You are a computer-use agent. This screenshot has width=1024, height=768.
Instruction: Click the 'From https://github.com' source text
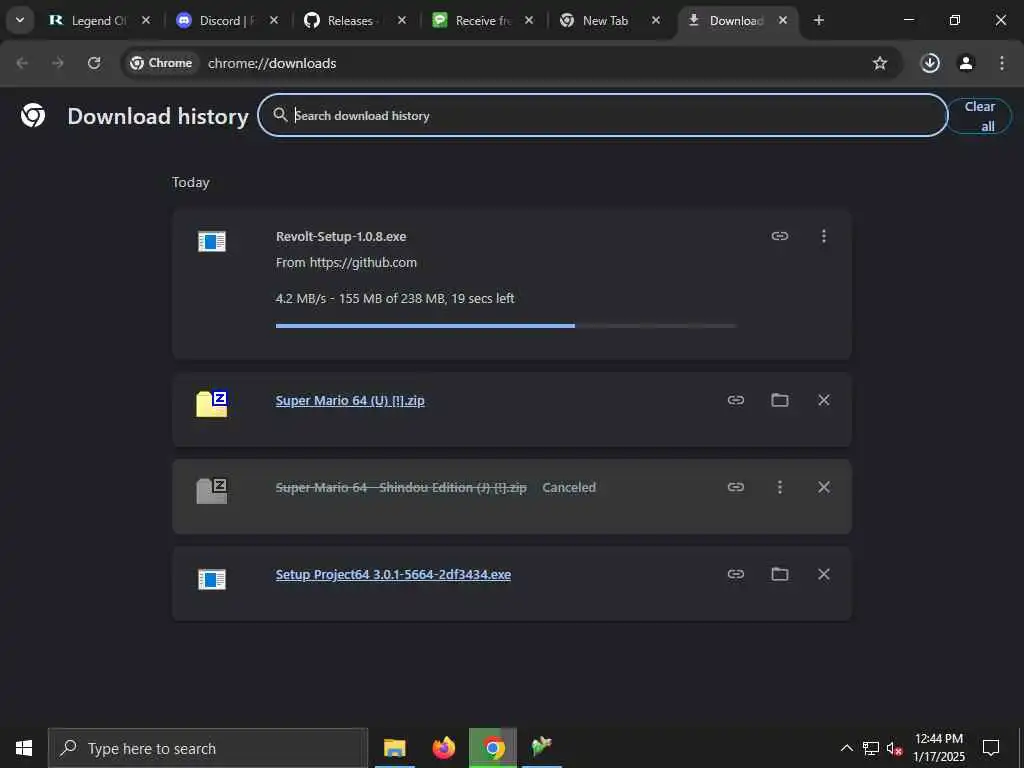[346, 263]
